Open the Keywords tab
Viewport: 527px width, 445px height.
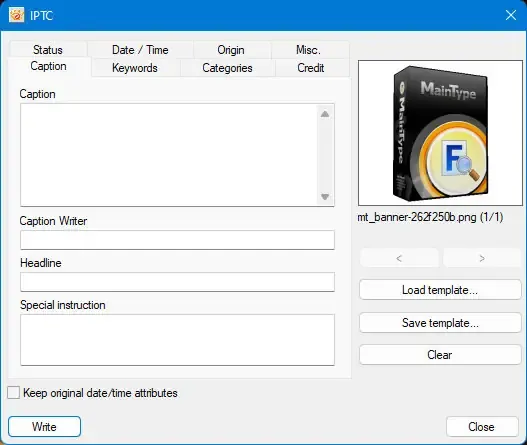[x=135, y=68]
